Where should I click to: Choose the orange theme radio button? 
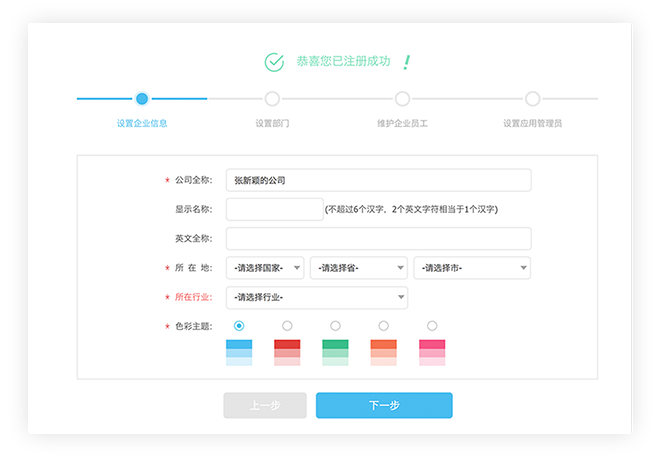click(383, 326)
